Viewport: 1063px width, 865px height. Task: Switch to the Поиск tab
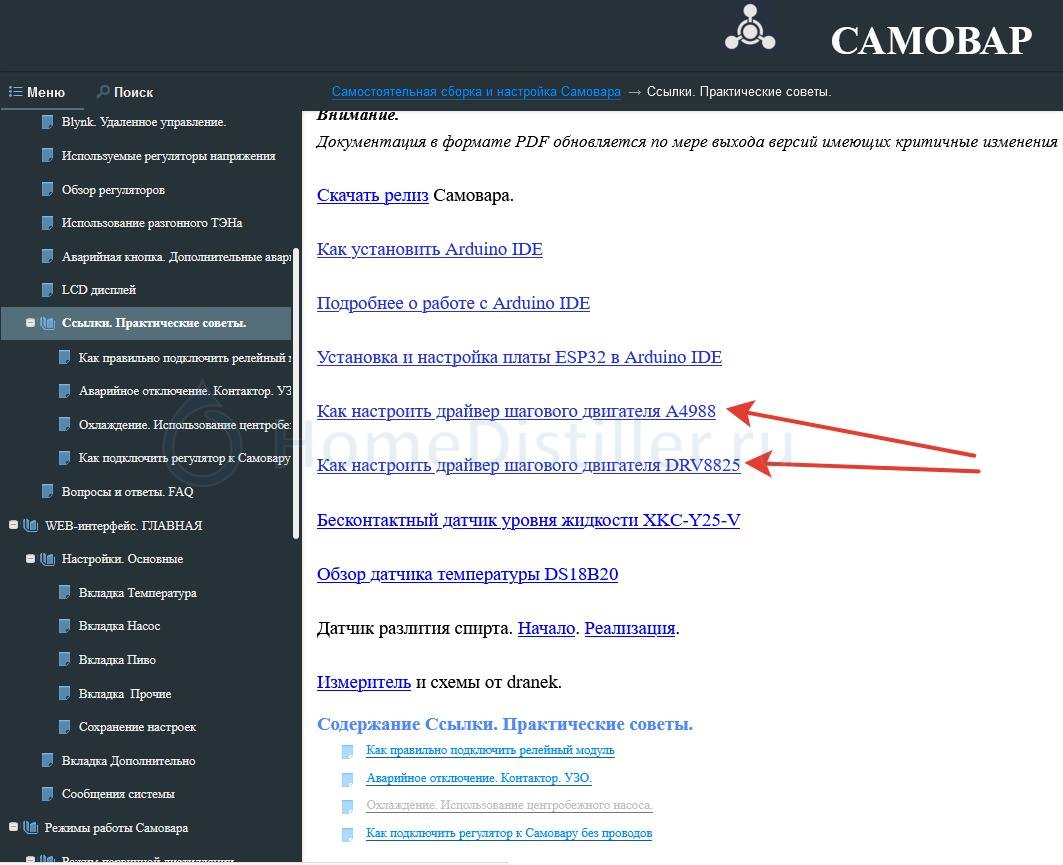pyautogui.click(x=125, y=92)
